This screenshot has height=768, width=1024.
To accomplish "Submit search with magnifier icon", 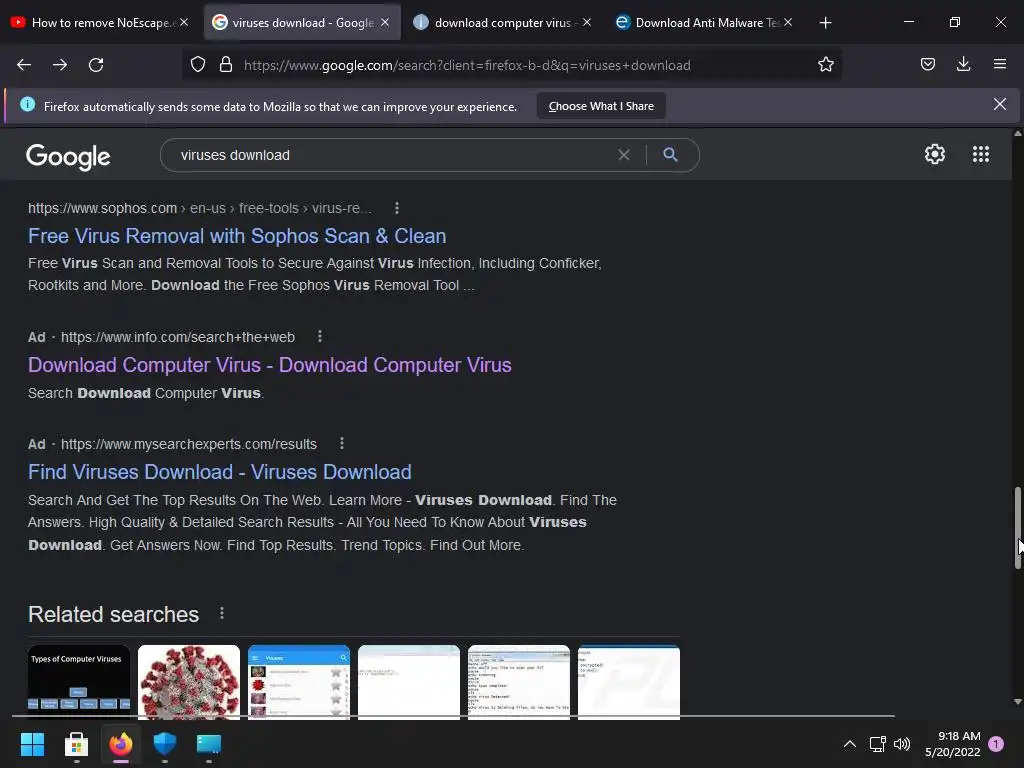I will 670,155.
